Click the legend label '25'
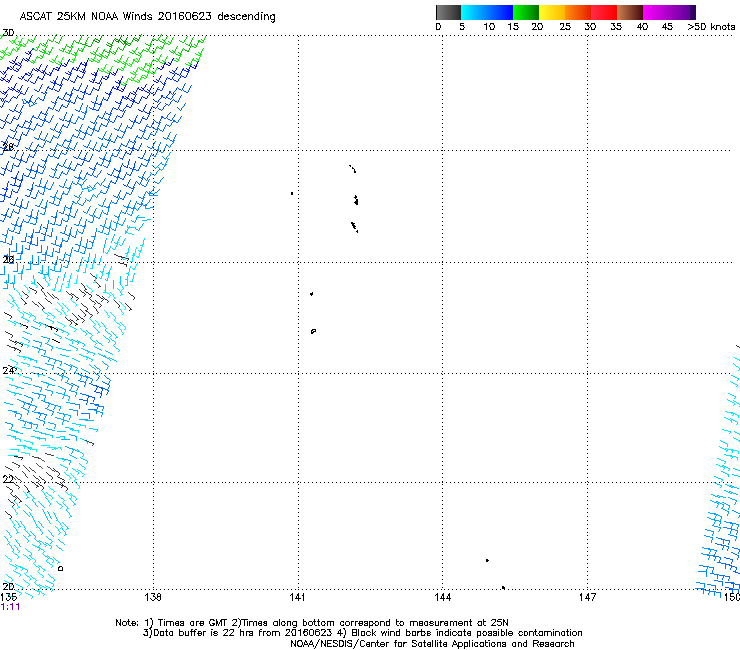740x650 pixels. tap(565, 27)
